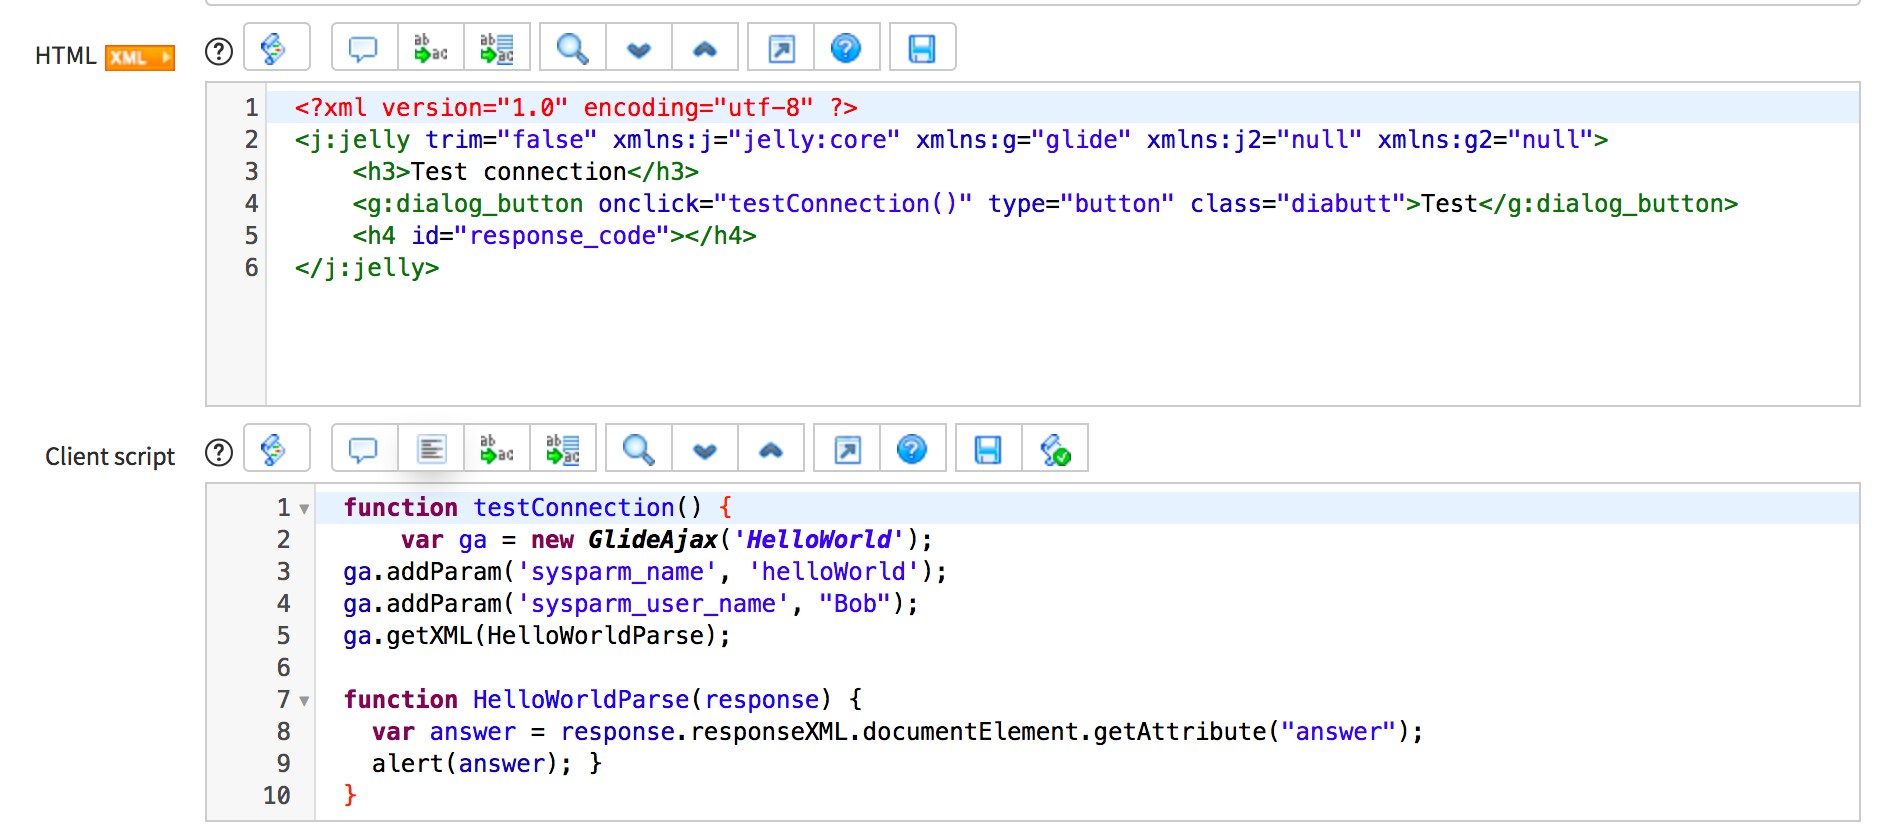Viewport: 1886px width, 838px height.
Task: Click the closing j:jelly tag line in the HTML editor
Action: coord(367,268)
